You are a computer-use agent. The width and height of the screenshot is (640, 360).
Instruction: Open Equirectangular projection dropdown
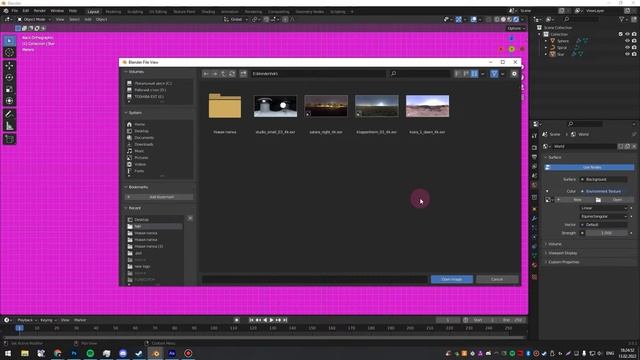604,216
